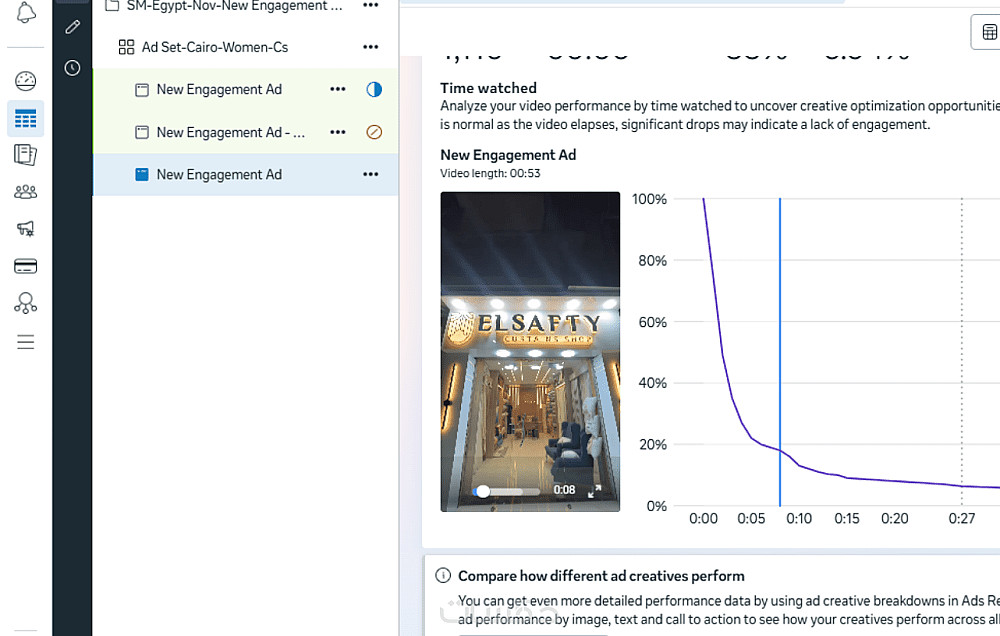Open the notifications bell icon
Image resolution: width=1000 pixels, height=636 pixels.
[x=26, y=12]
